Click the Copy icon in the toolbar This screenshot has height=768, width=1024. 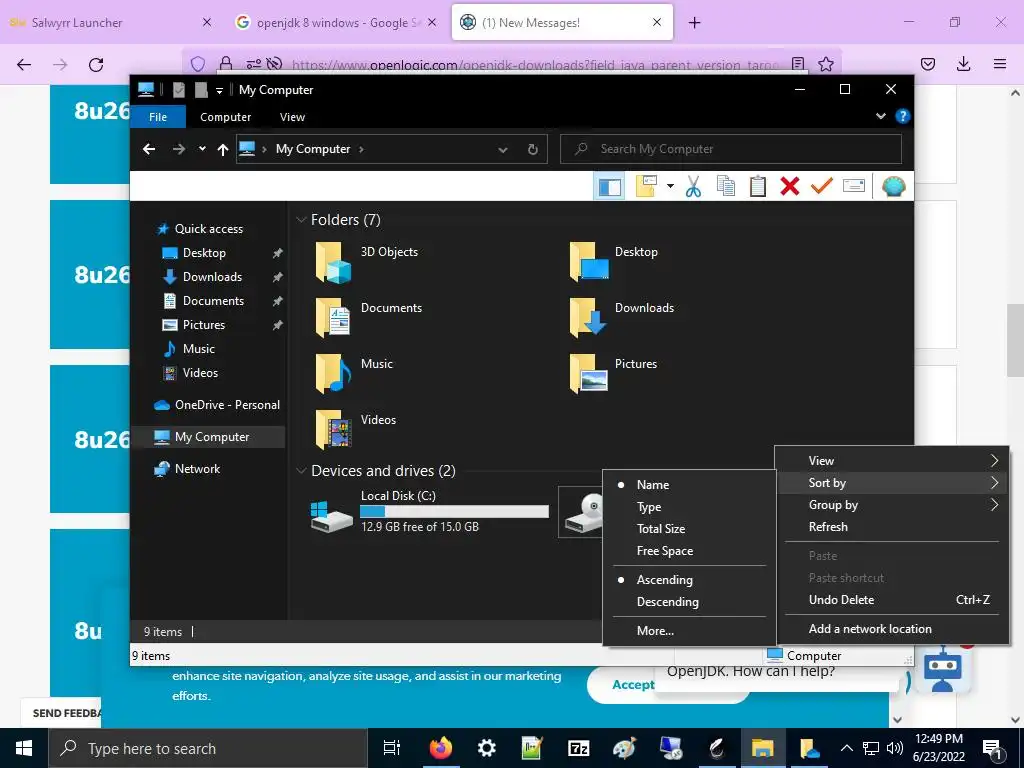pos(726,187)
